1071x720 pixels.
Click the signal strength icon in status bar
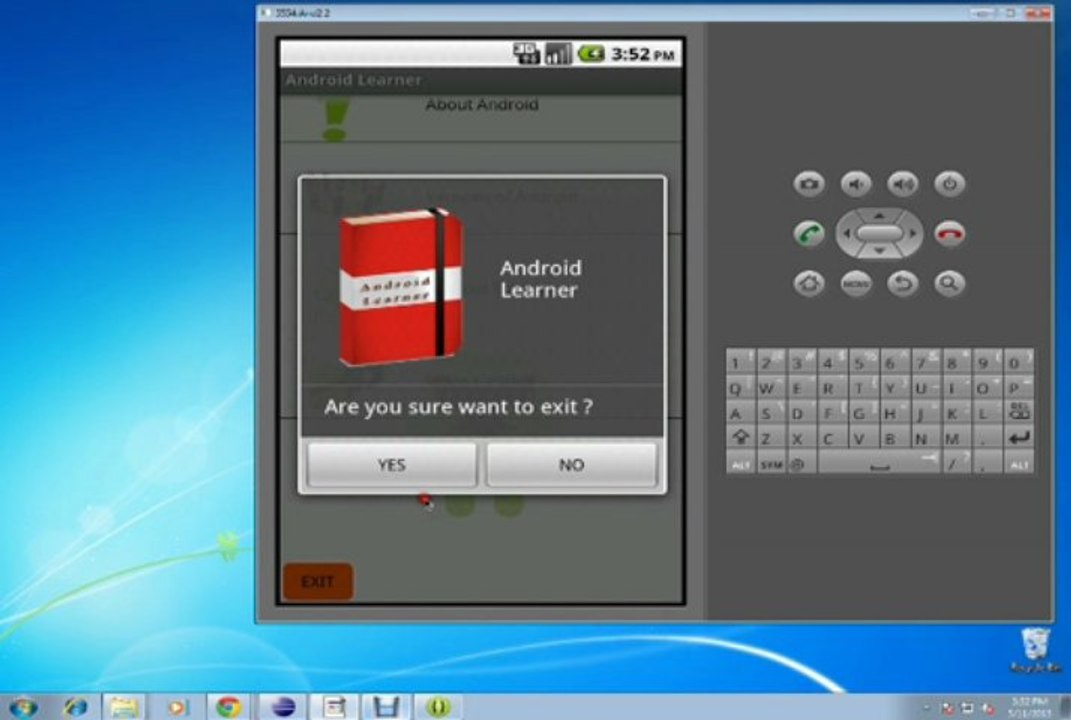[558, 53]
